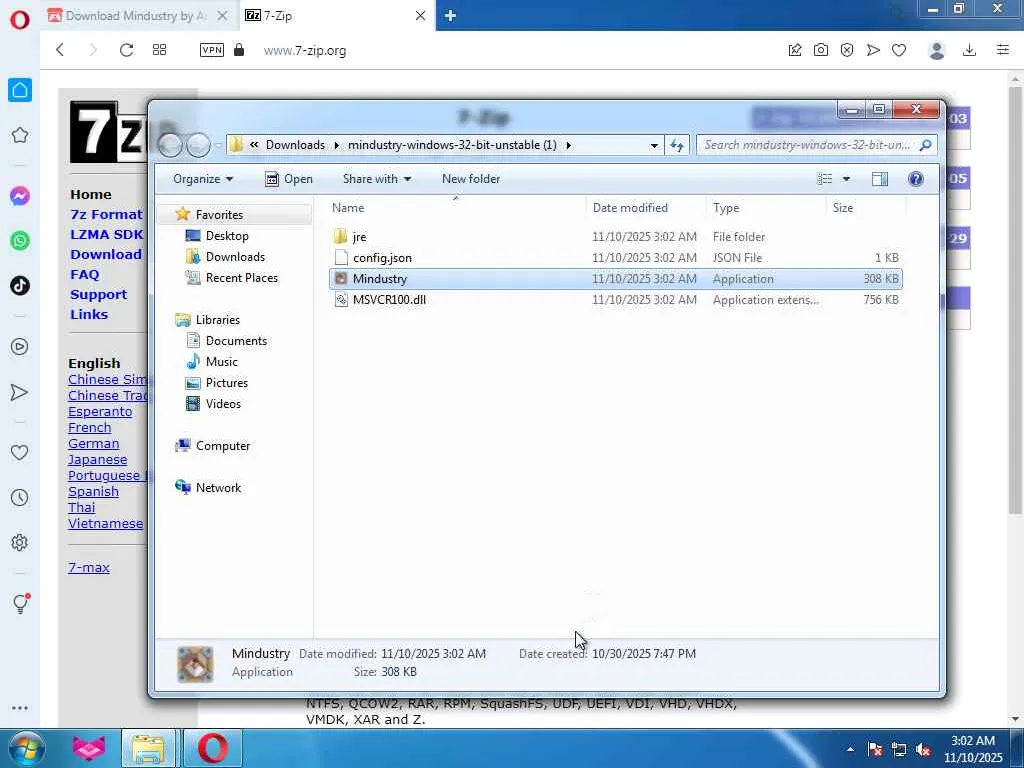Image resolution: width=1024 pixels, height=768 pixels.
Task: Select Downloads in Favorites
Action: tap(234, 257)
